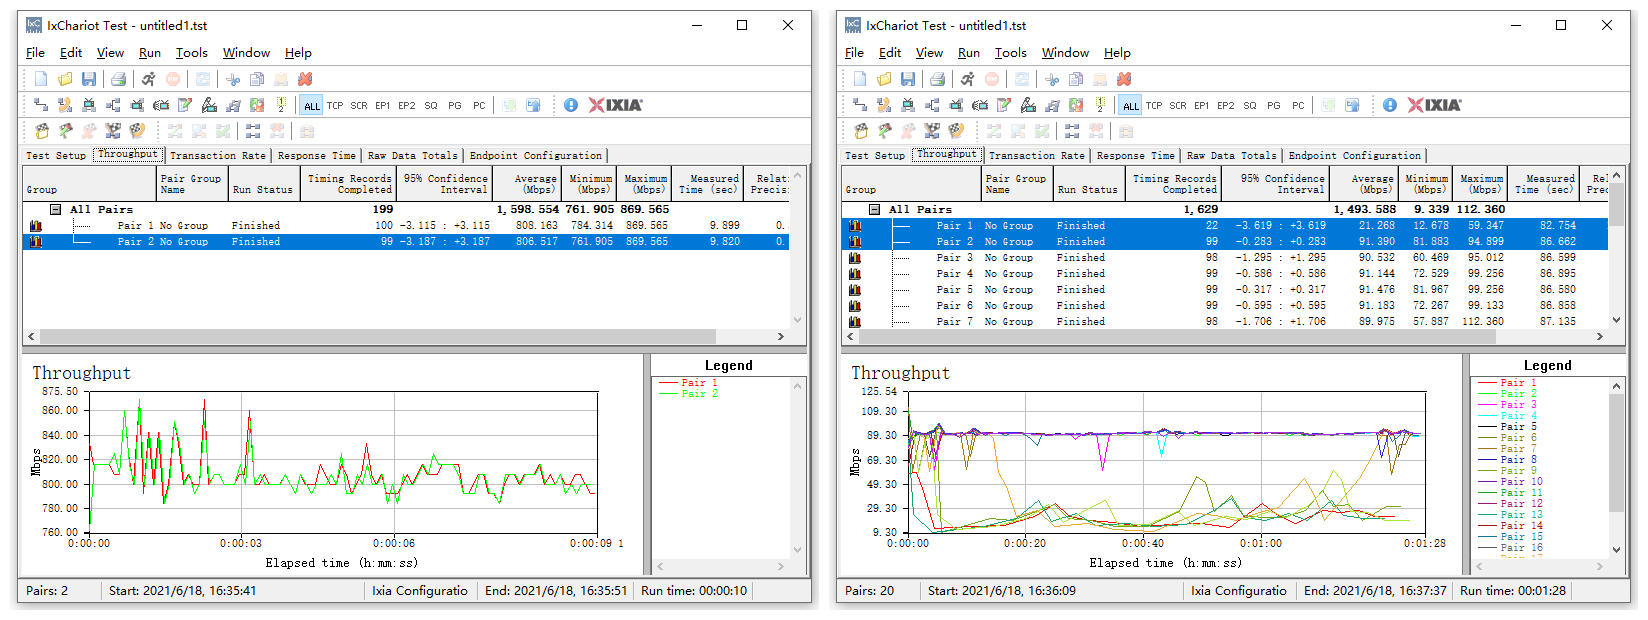Open Help menu in left window
The image size is (1648, 620).
(x=298, y=53)
